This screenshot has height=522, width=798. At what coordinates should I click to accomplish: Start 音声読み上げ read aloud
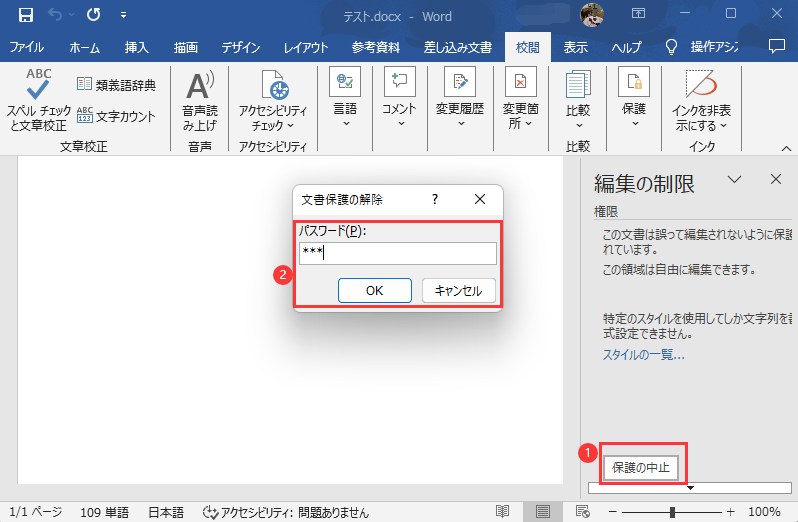click(200, 101)
